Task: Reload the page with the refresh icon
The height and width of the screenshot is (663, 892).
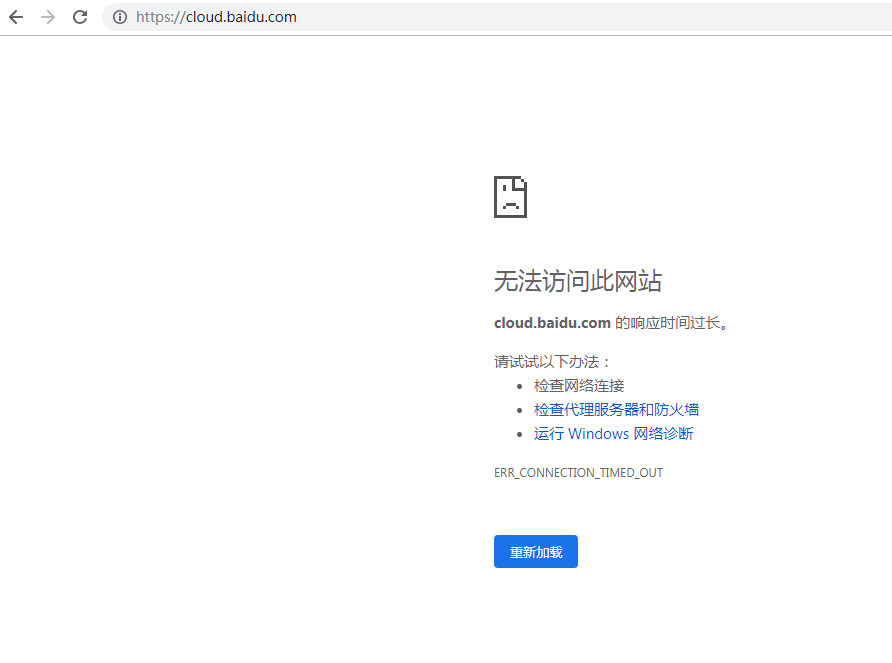Action: click(80, 17)
